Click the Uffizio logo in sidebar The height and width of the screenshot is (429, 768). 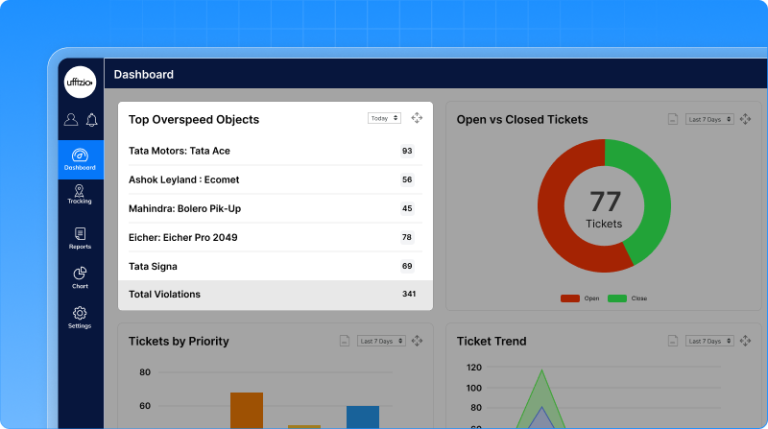pos(80,83)
